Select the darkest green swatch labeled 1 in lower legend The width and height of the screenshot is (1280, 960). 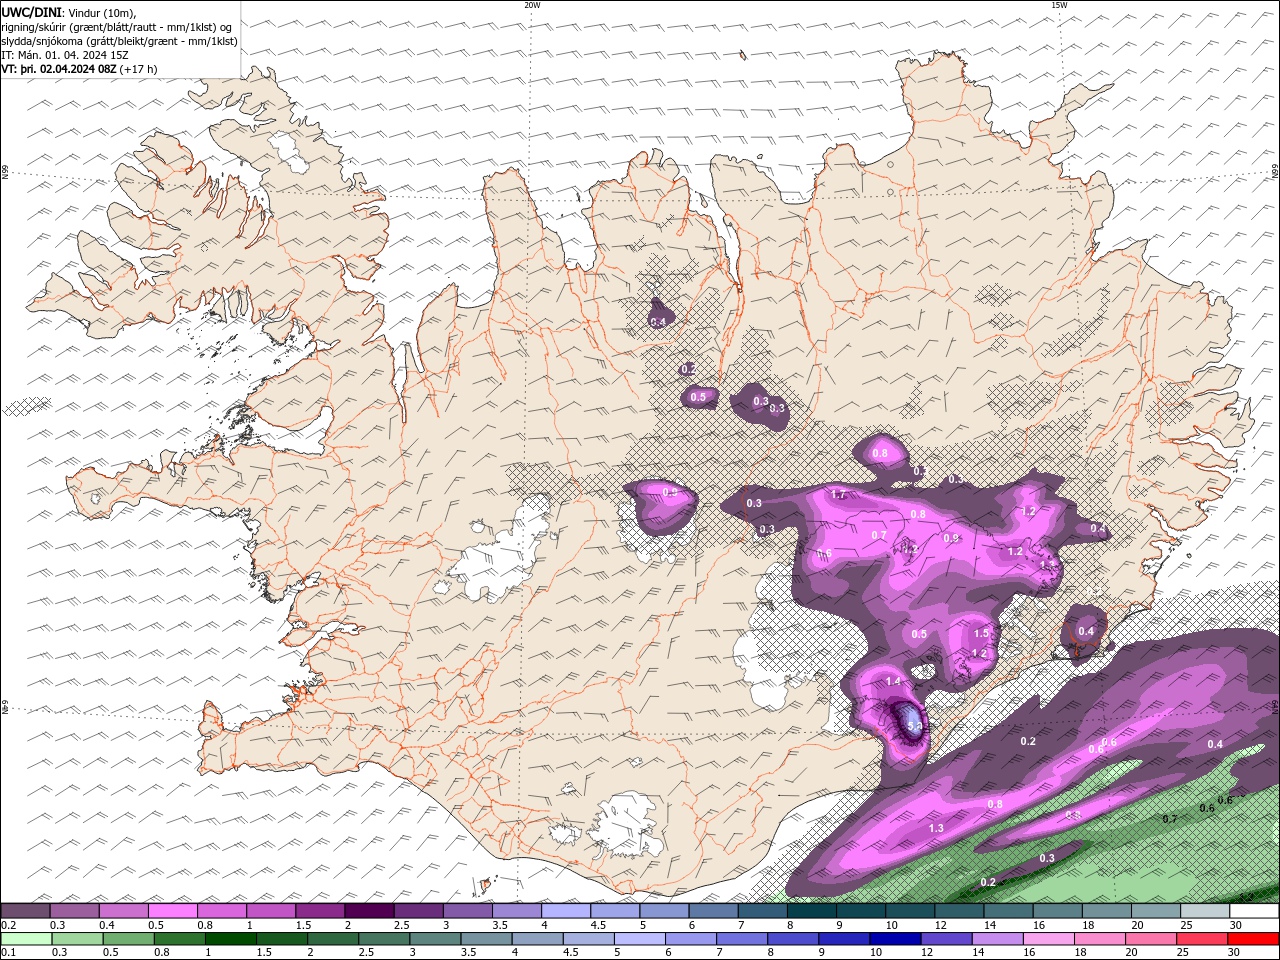point(230,939)
